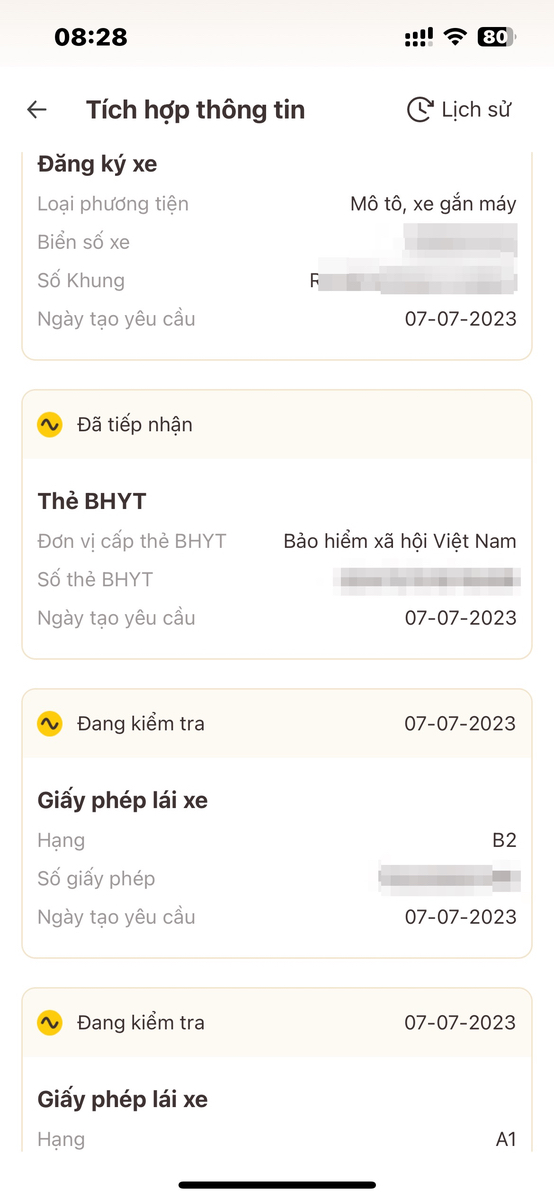Tap the blurred Biển số xe value
The height and width of the screenshot is (1200, 554).
(x=461, y=242)
